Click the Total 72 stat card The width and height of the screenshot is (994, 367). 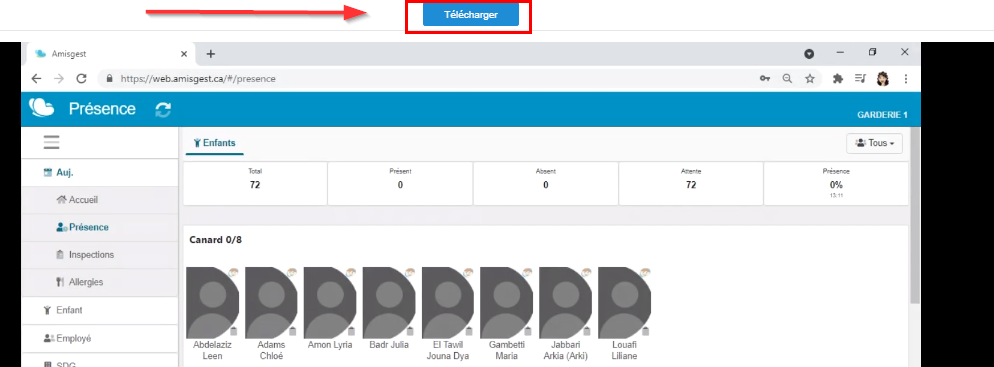(255, 183)
